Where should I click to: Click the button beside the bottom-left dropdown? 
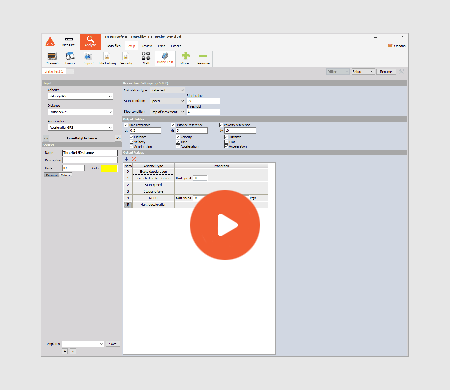(x=113, y=344)
